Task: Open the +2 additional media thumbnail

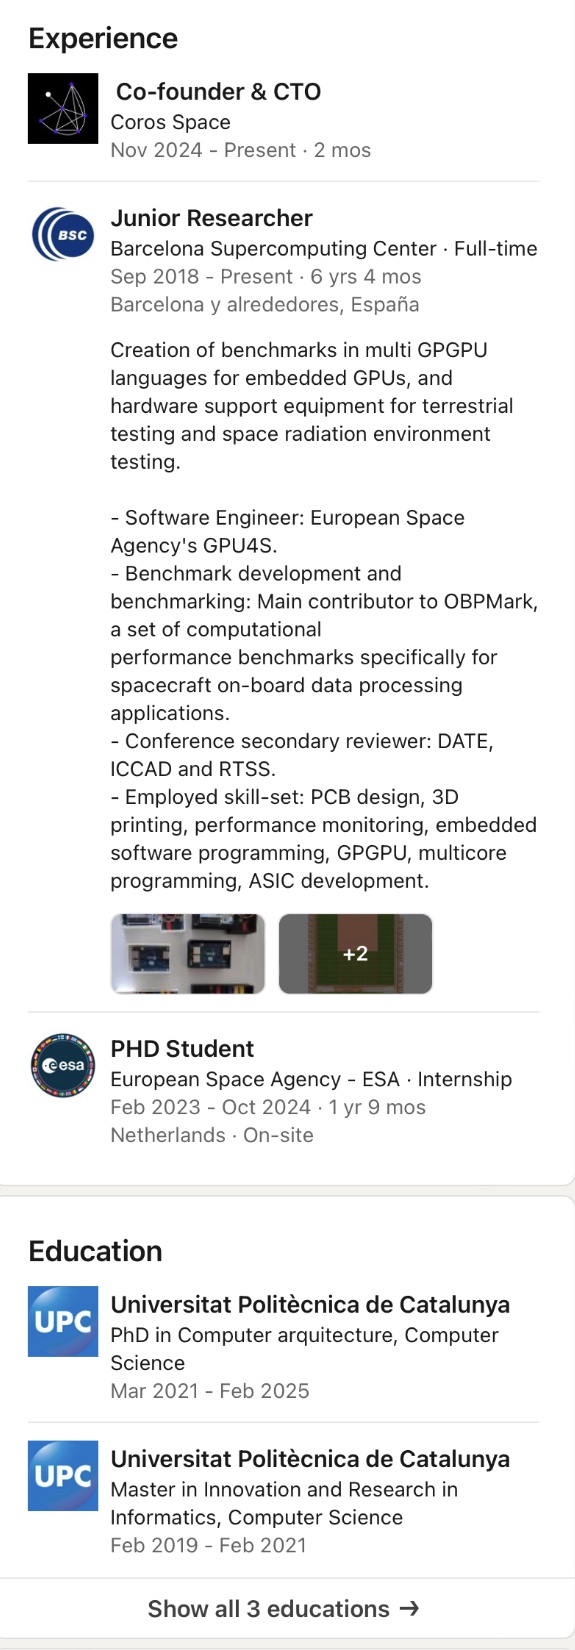Action: (x=355, y=954)
